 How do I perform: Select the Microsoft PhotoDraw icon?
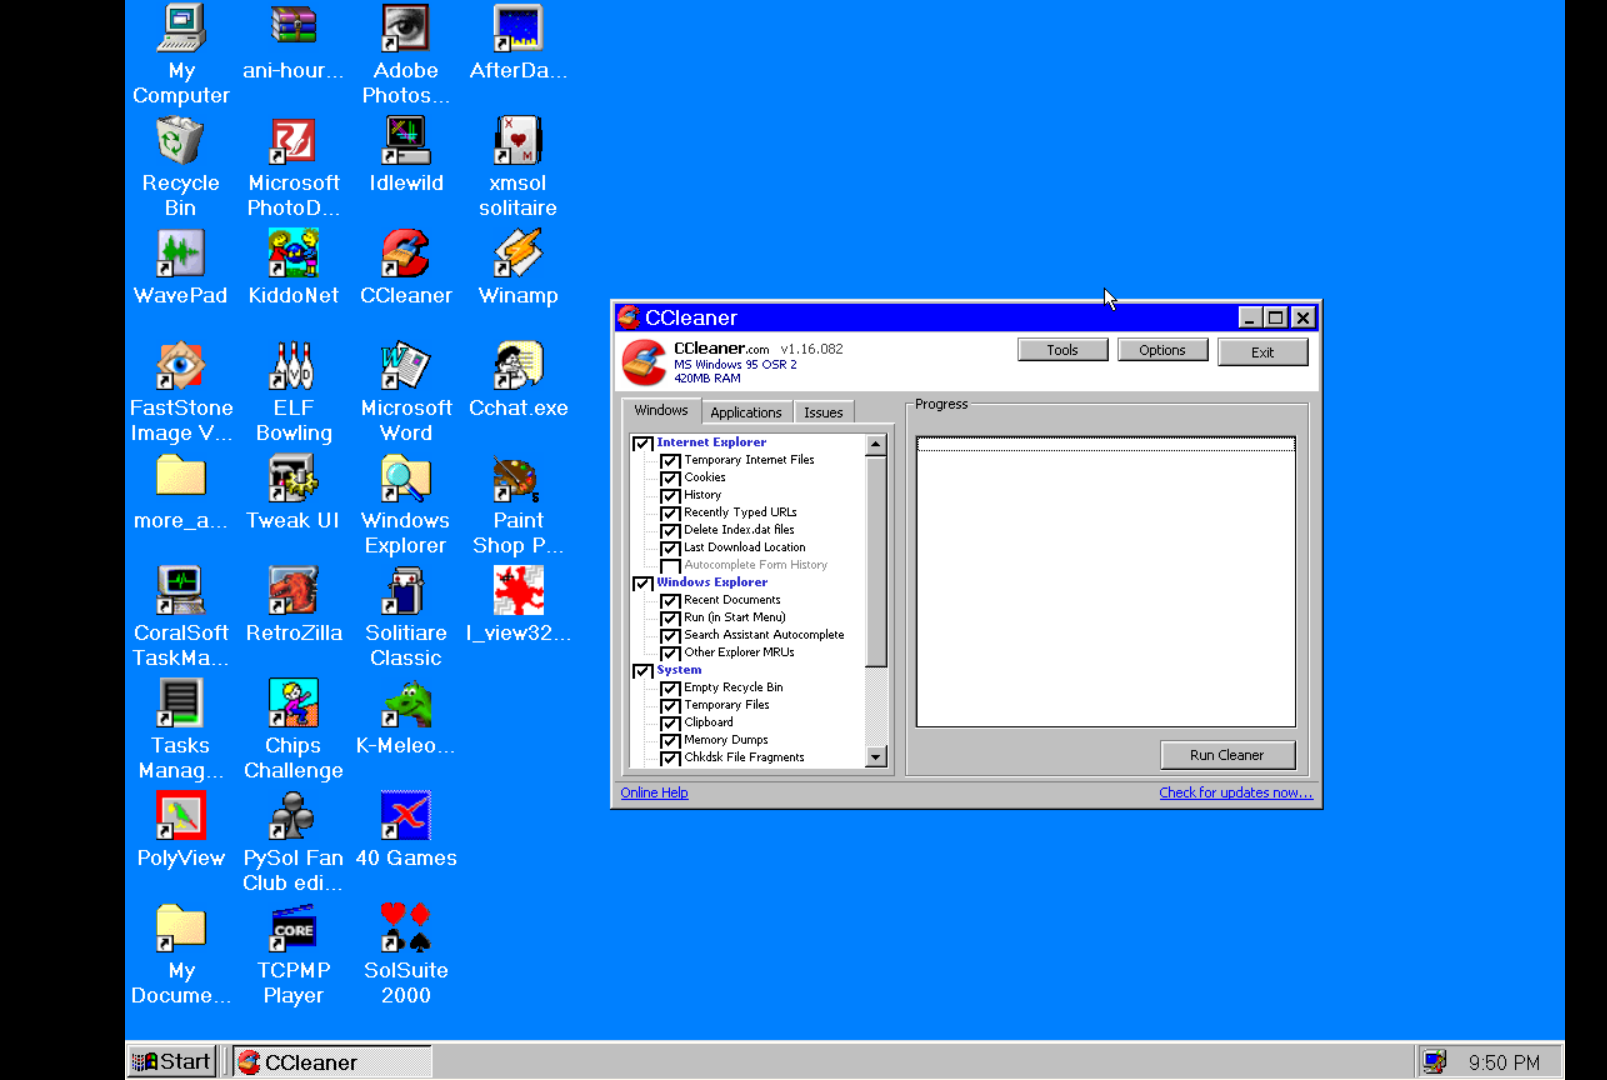tap(293, 140)
